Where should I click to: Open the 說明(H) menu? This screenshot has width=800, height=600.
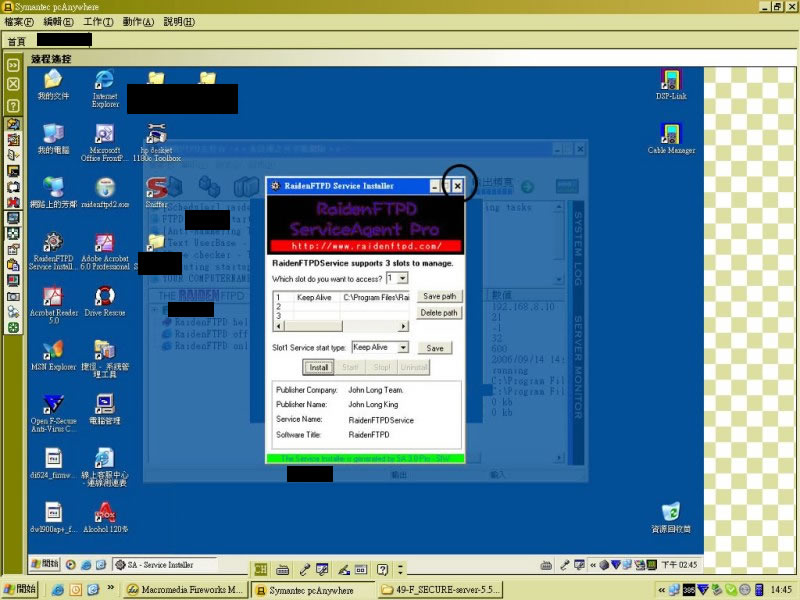[x=179, y=22]
